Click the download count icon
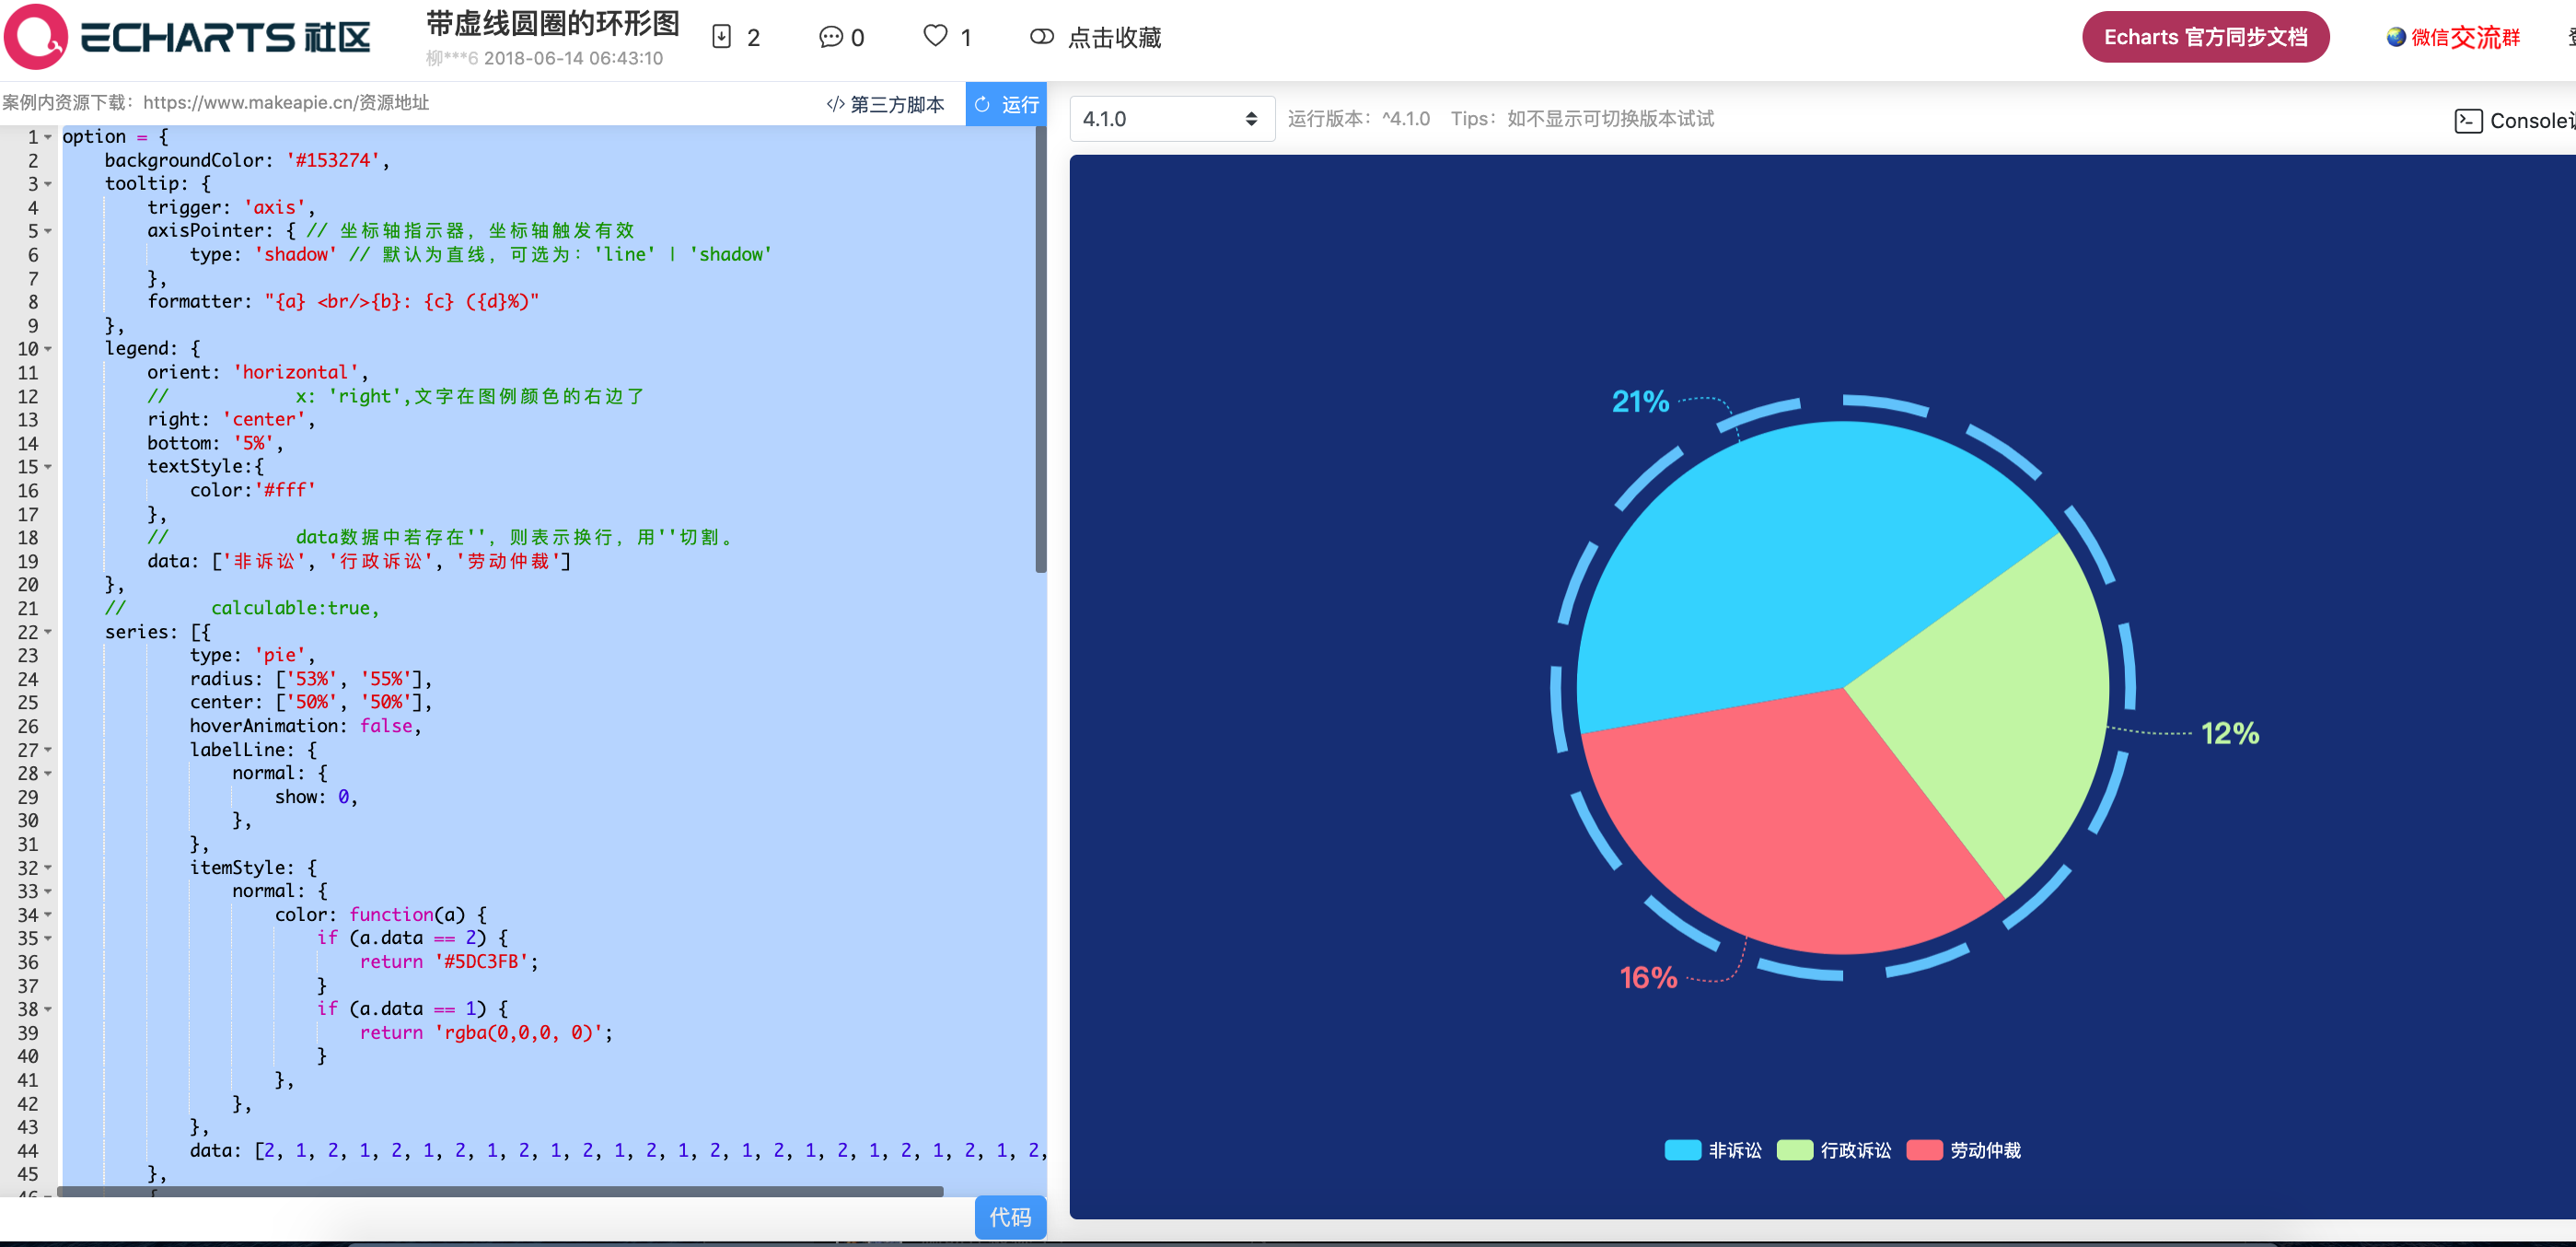 (x=721, y=37)
